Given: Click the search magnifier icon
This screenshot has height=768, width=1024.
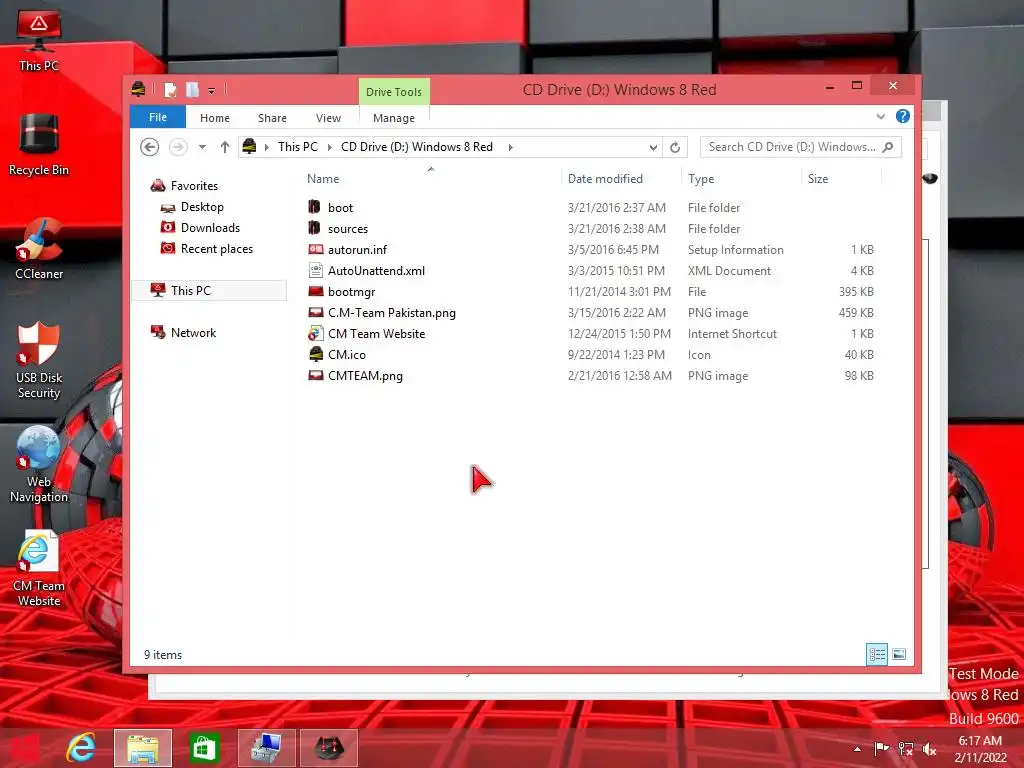Looking at the screenshot, I should [888, 147].
